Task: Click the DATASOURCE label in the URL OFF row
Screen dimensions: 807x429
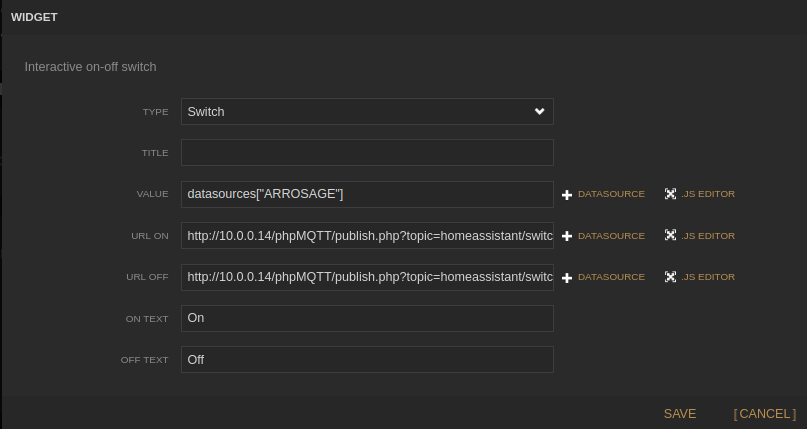Action: (x=611, y=277)
